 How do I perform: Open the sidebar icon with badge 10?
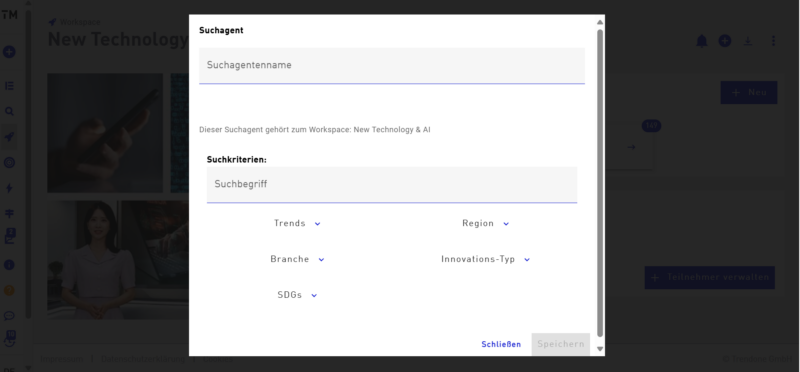[10, 339]
